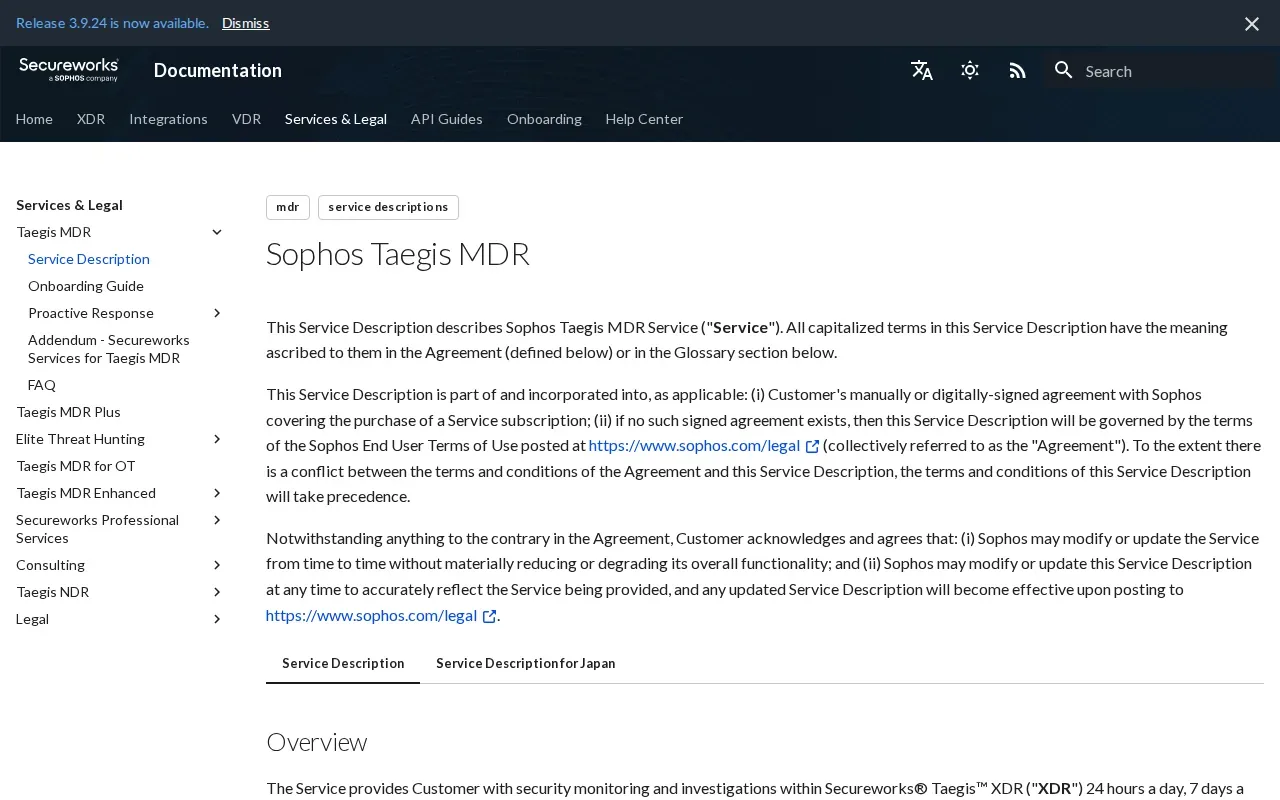Open the Service Description sidebar link

point(89,259)
